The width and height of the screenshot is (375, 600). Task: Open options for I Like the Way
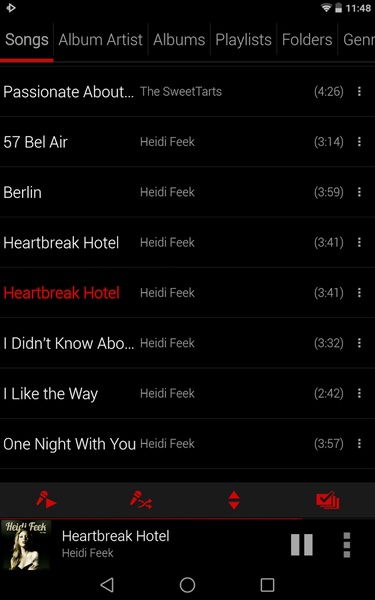pos(359,393)
